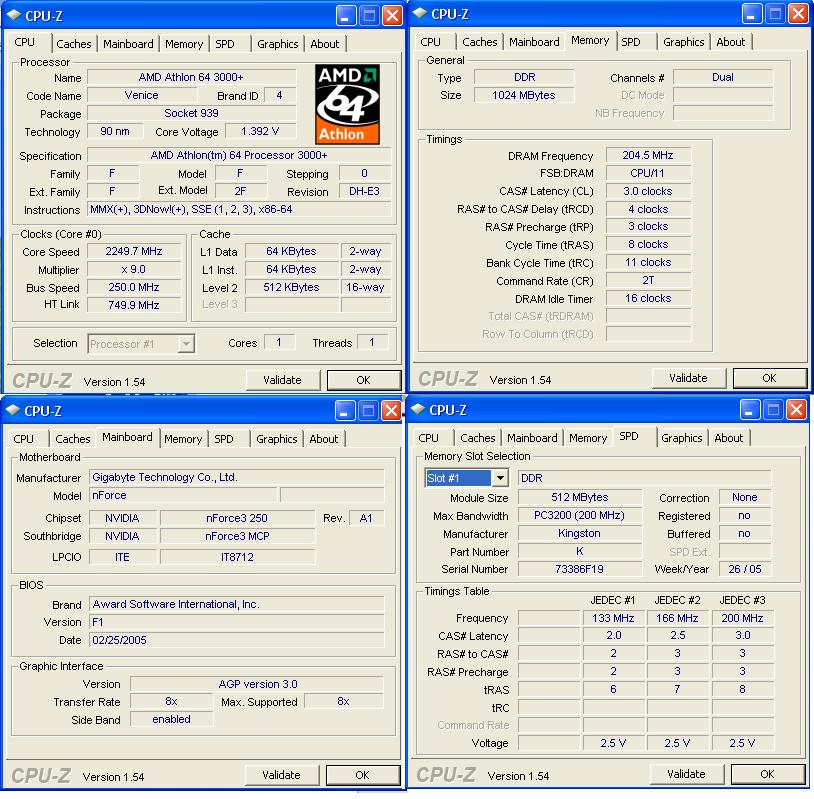
Task: Switch to CPU tab in Mainboard window
Action: click(x=24, y=439)
